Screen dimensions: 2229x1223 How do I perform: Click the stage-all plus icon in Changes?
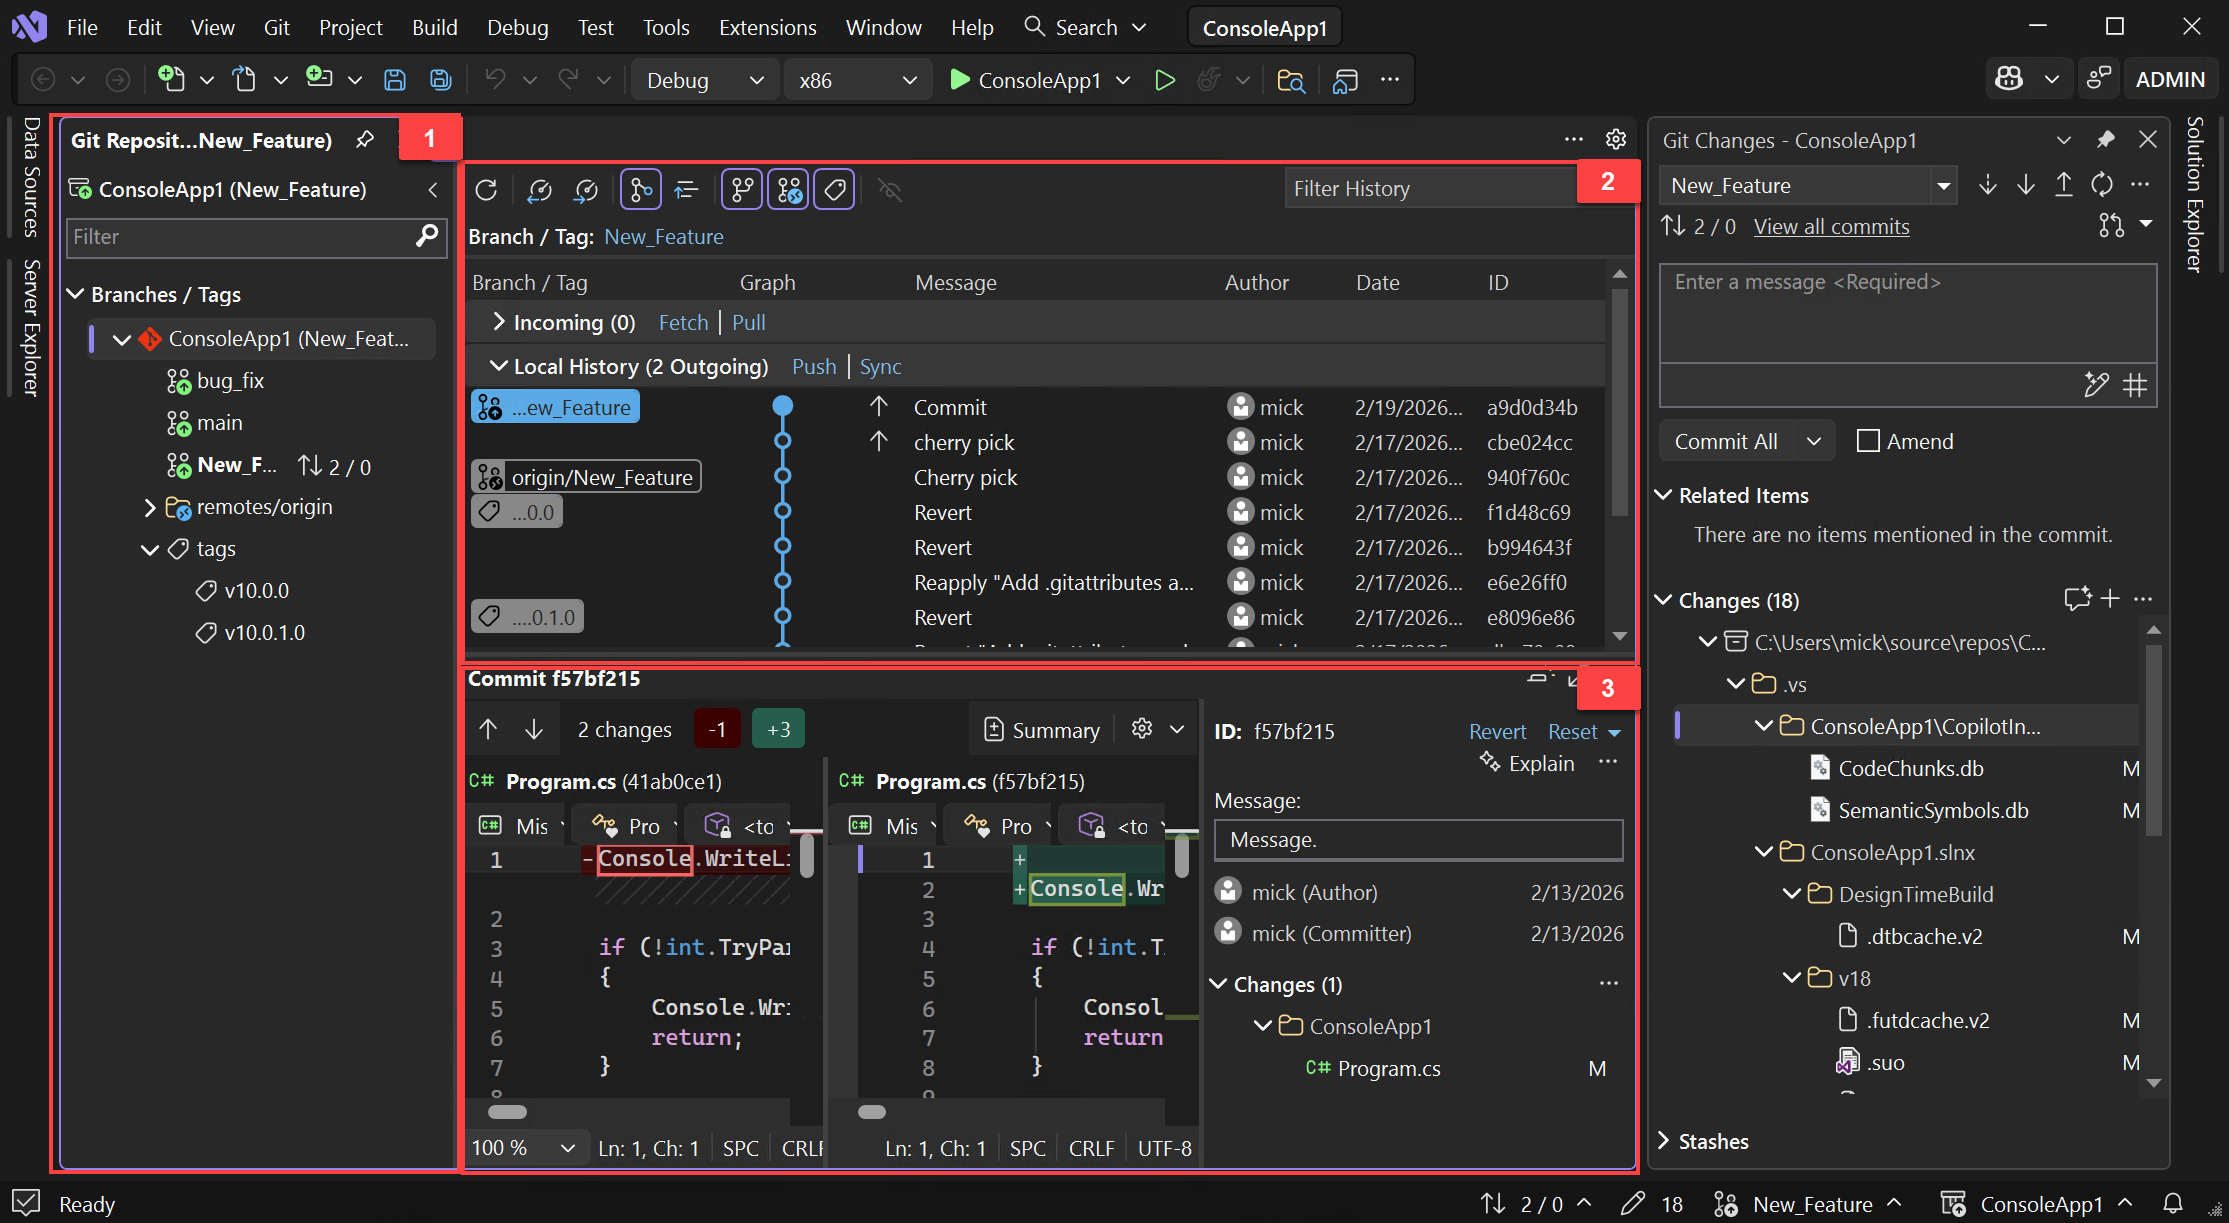2111,598
